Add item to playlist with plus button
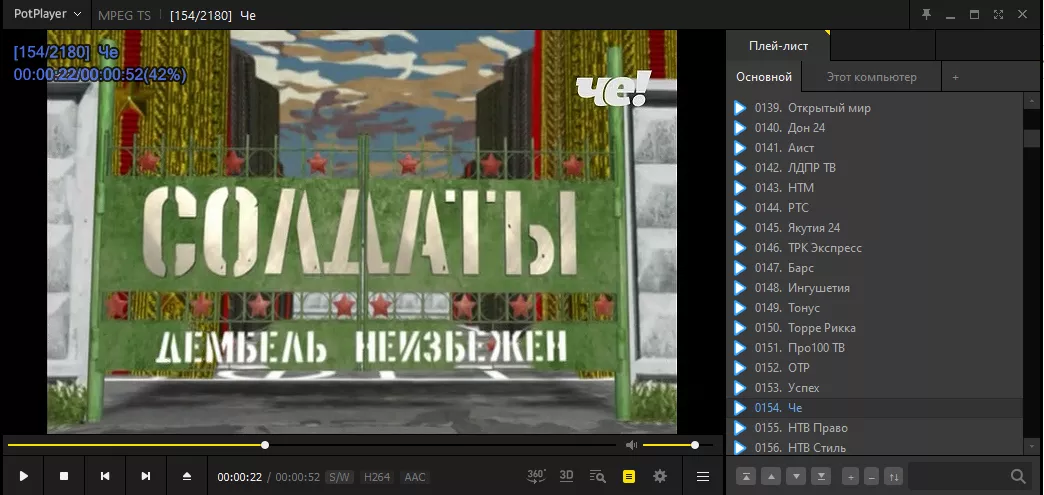This screenshot has height=495, width=1044. (850, 476)
